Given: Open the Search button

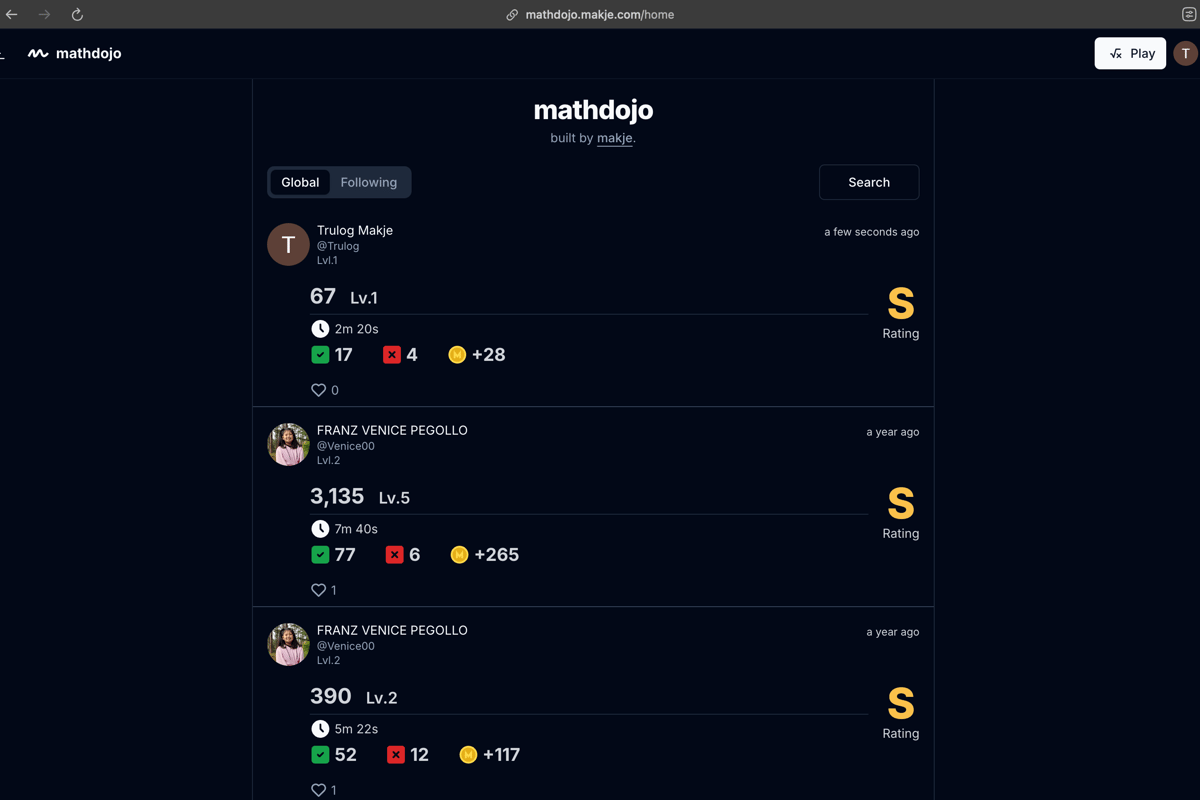Looking at the screenshot, I should coord(868,182).
